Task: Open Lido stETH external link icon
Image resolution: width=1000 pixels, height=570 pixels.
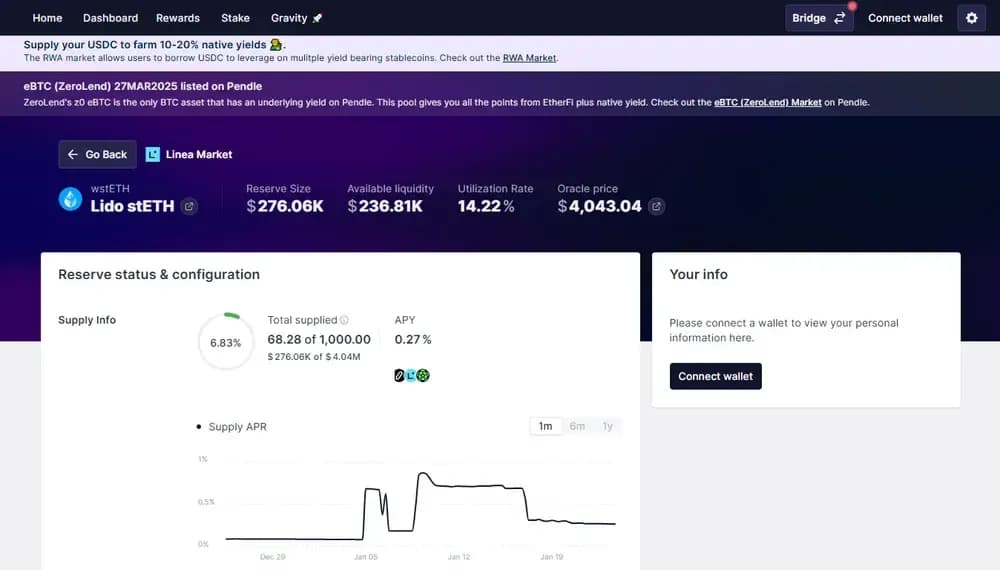Action: [189, 207]
